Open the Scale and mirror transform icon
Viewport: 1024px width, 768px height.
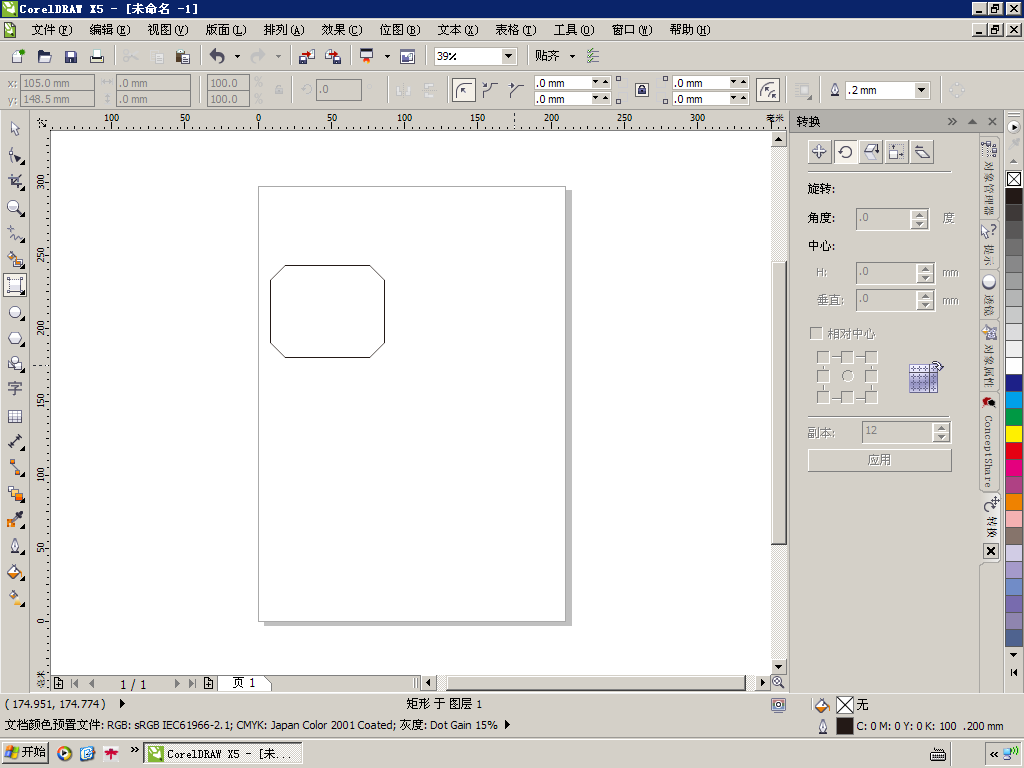coord(871,152)
